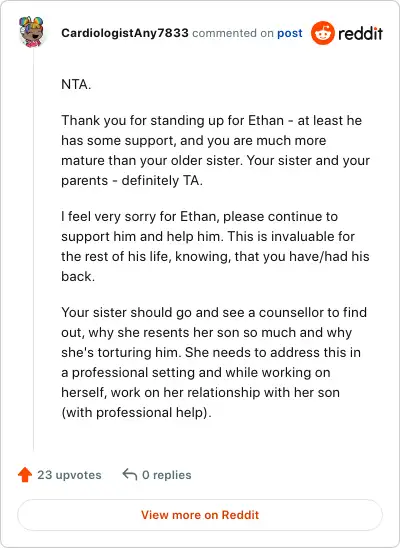
Task: Upvote the comment with orange arrow
Action: pos(25,475)
